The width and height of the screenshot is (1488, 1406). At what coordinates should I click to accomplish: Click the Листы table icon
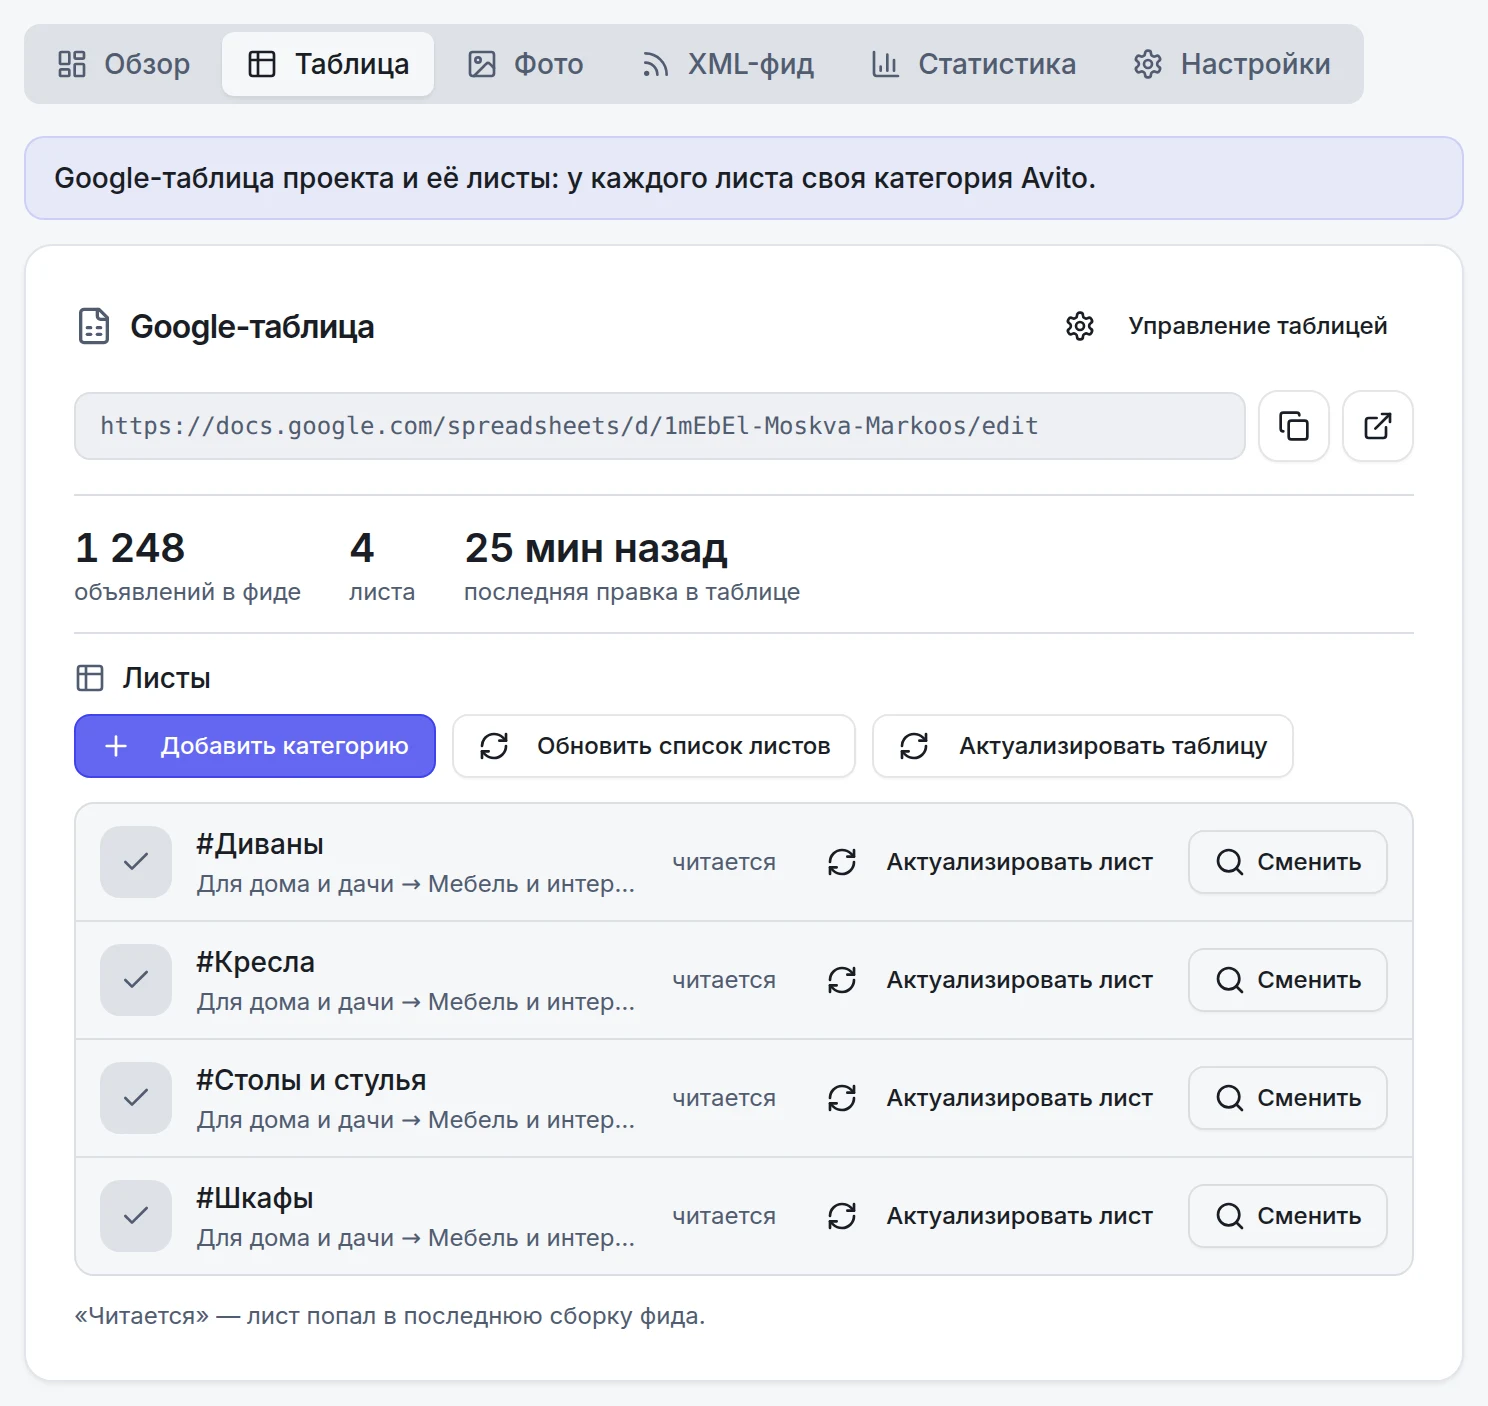click(x=90, y=678)
